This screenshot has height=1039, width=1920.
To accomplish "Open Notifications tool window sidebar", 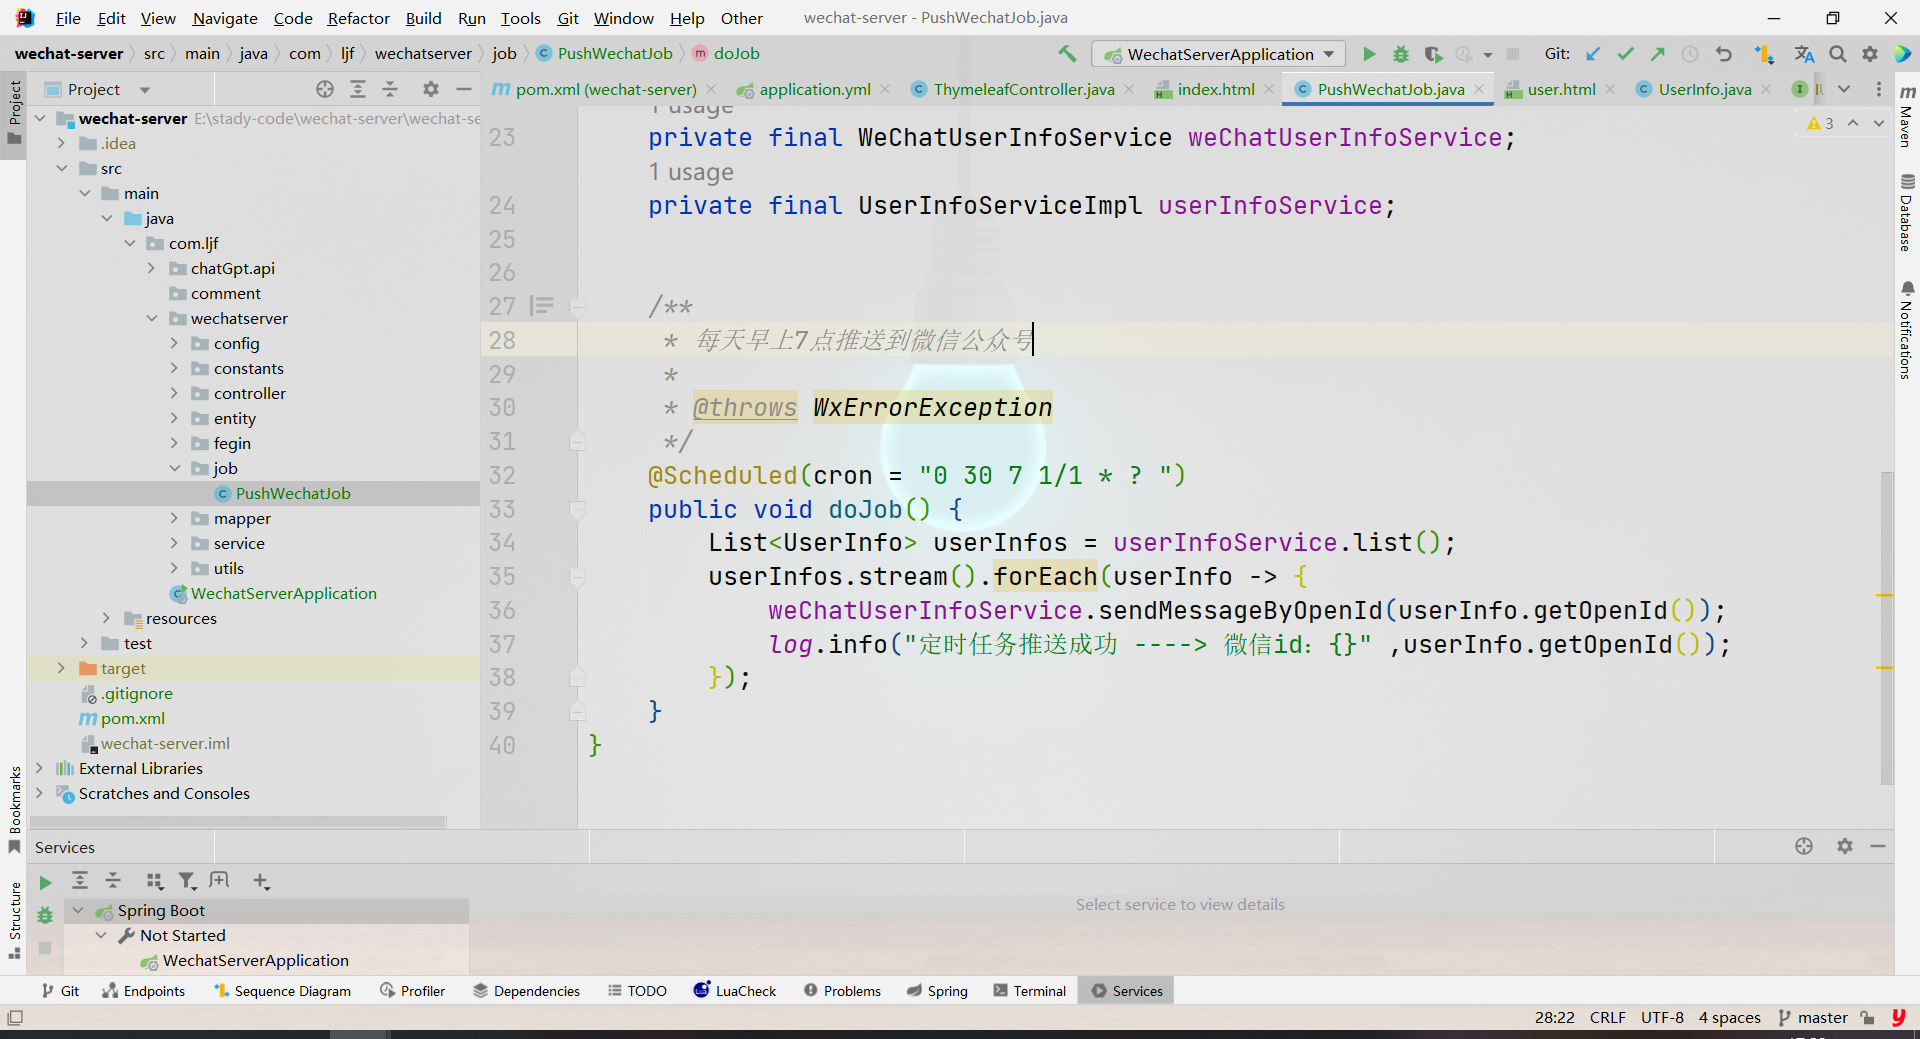I will [1907, 330].
